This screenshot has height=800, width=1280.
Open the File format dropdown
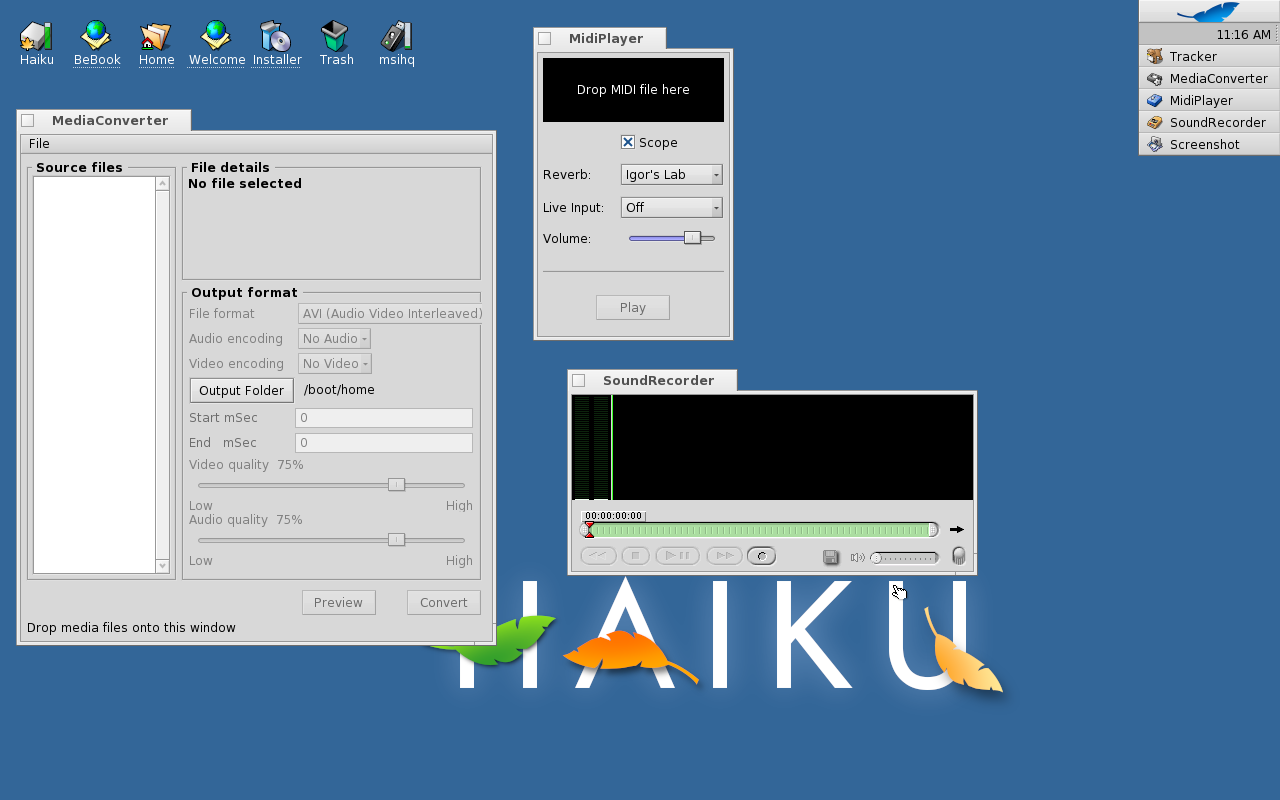coord(390,313)
